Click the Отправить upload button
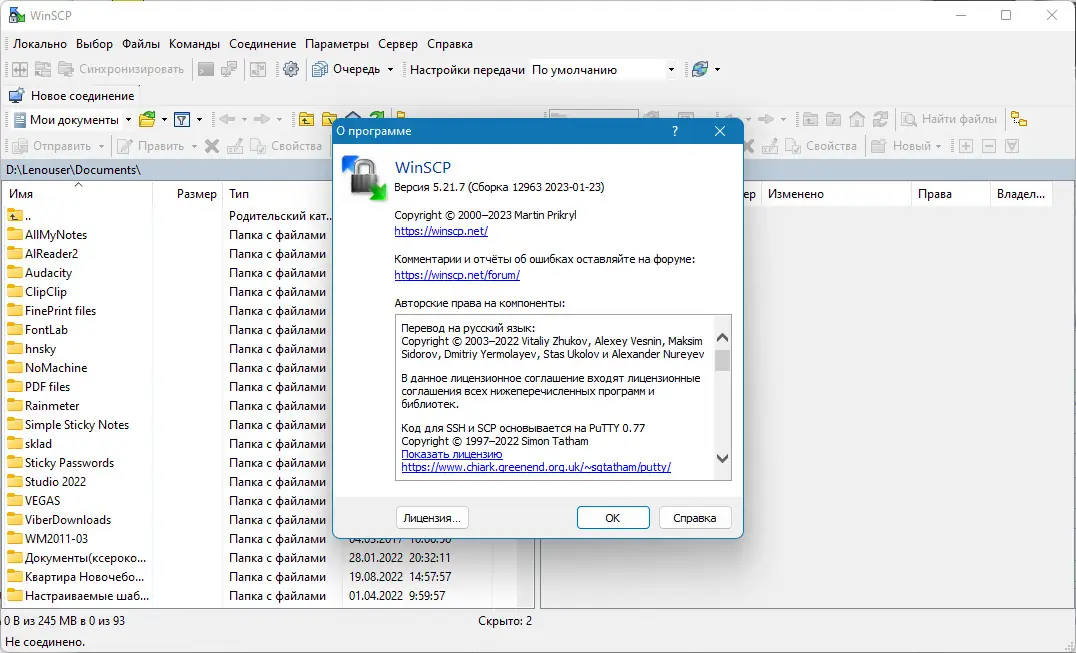This screenshot has height=653, width=1076. [x=52, y=145]
